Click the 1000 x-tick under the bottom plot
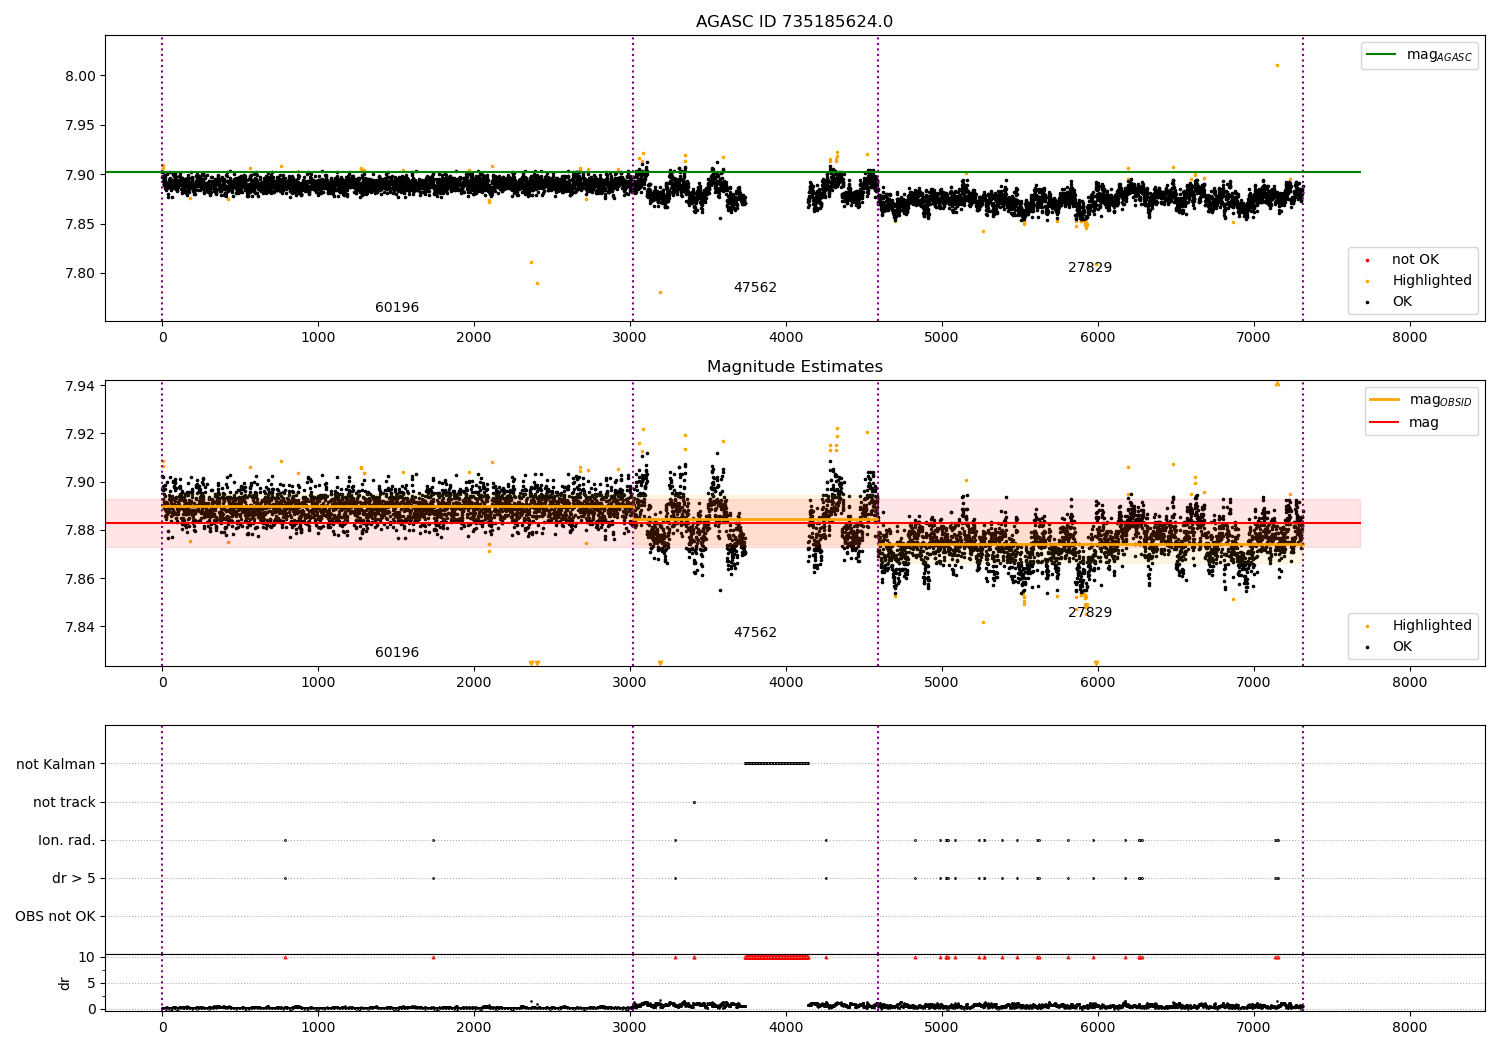This screenshot has height=1050, width=1500. [x=318, y=1027]
